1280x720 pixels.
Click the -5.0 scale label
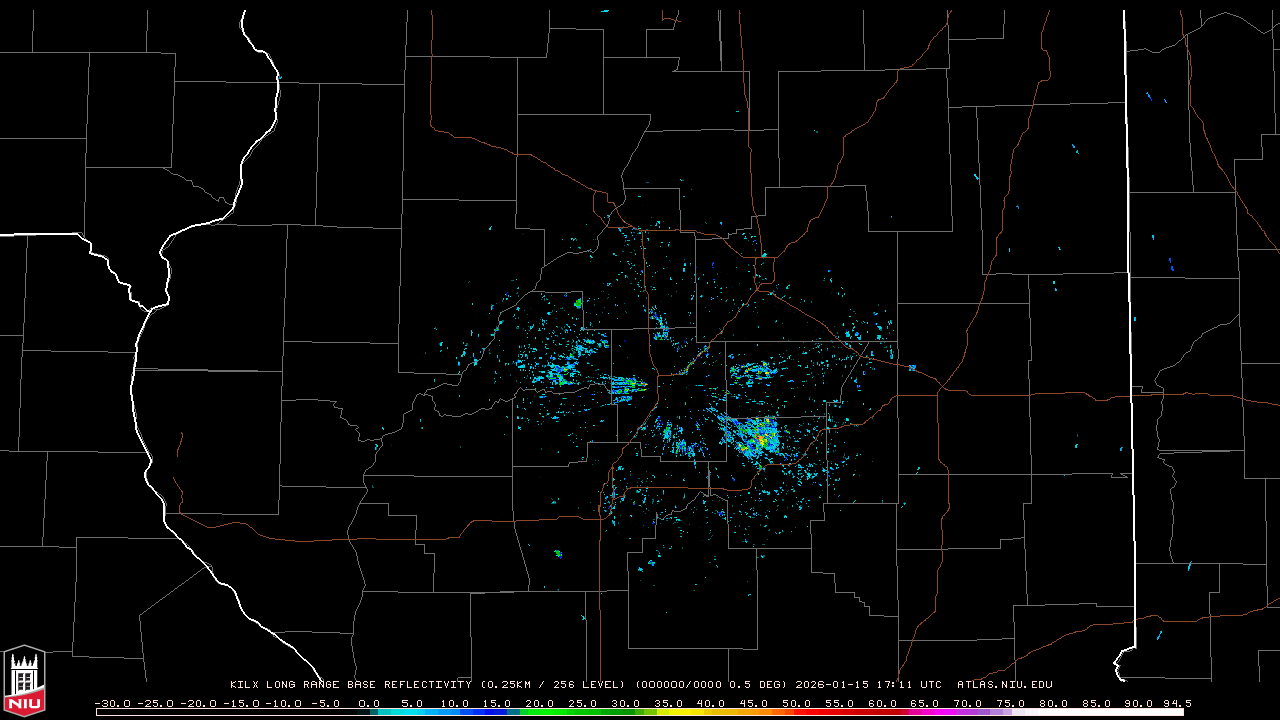323,703
